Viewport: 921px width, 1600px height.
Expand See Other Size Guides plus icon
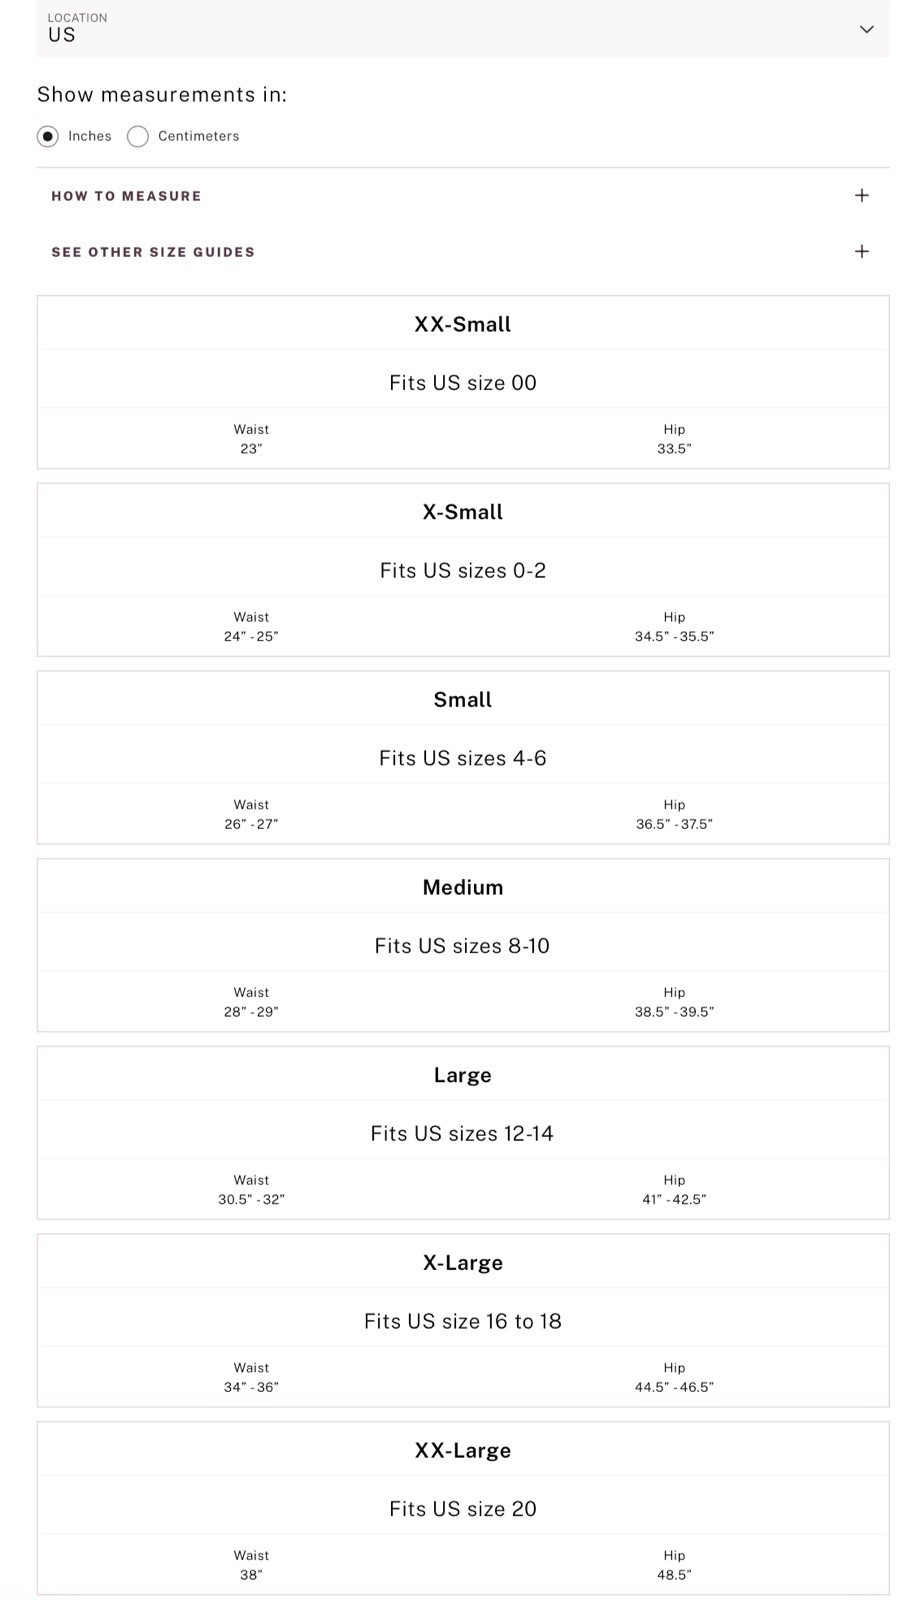pos(862,251)
